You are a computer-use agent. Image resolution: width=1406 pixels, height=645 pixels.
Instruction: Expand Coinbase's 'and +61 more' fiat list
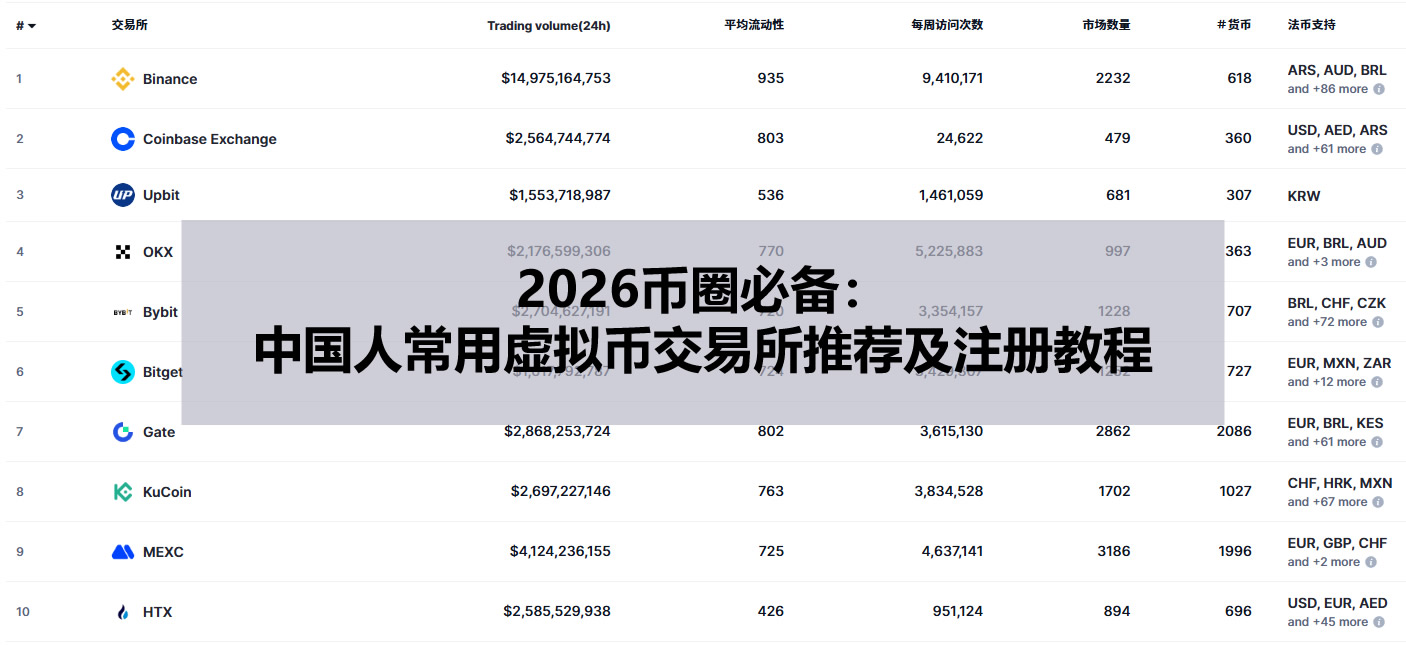pyautogui.click(x=1326, y=149)
